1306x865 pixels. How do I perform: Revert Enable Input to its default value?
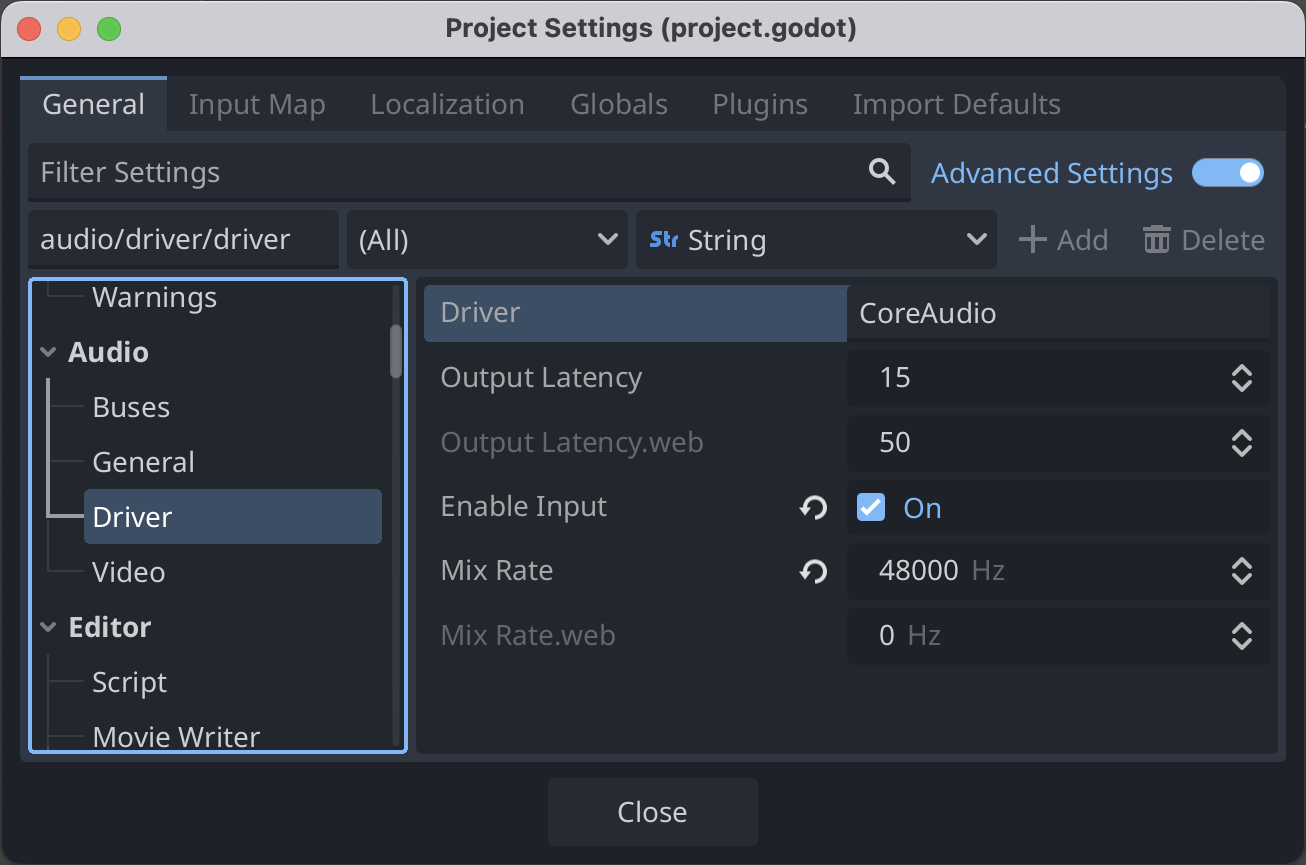813,507
